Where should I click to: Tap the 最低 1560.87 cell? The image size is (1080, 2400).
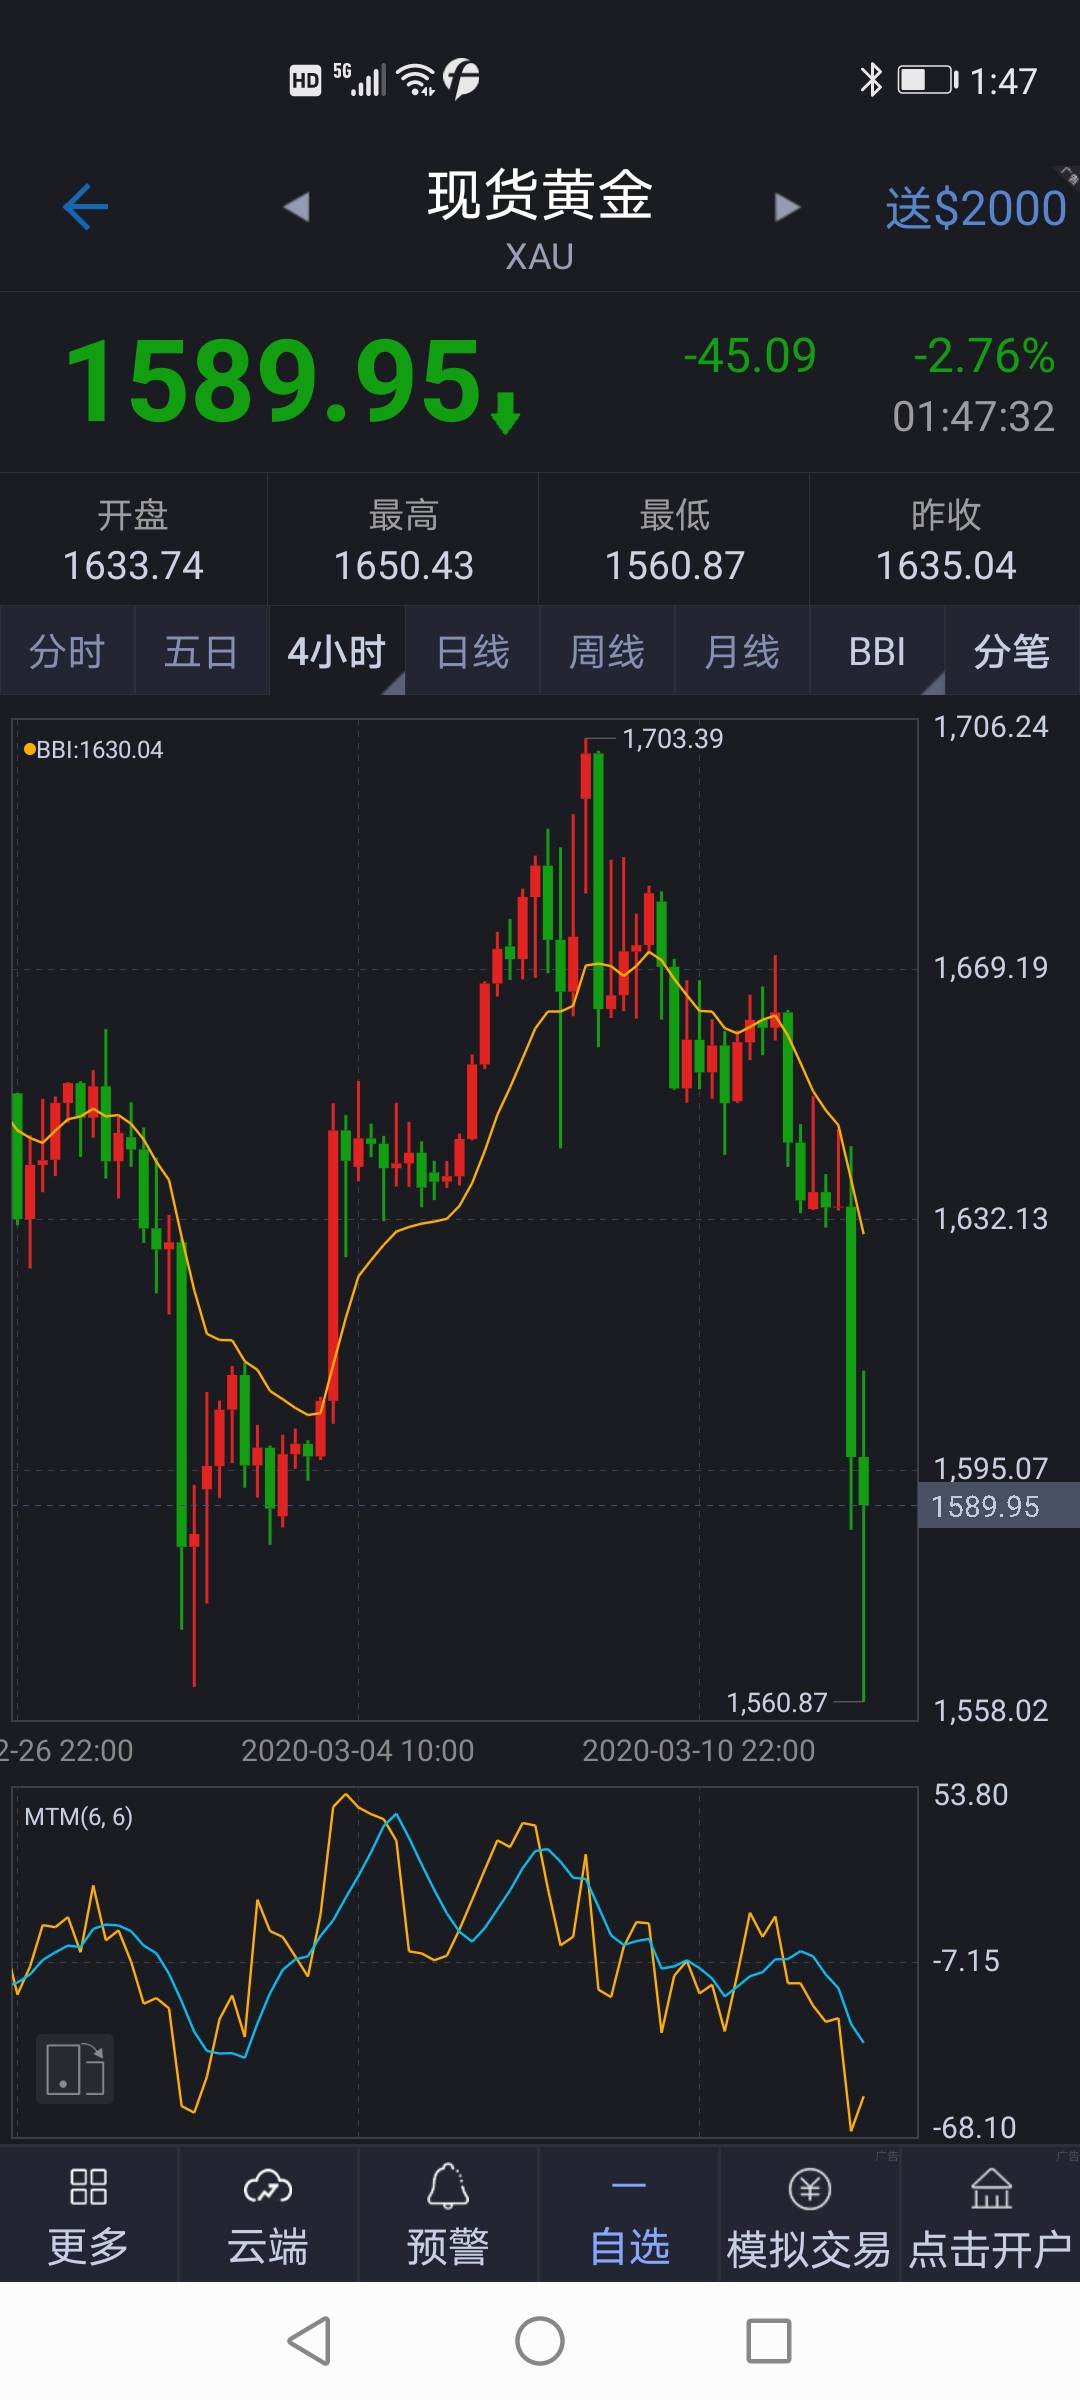tap(675, 540)
